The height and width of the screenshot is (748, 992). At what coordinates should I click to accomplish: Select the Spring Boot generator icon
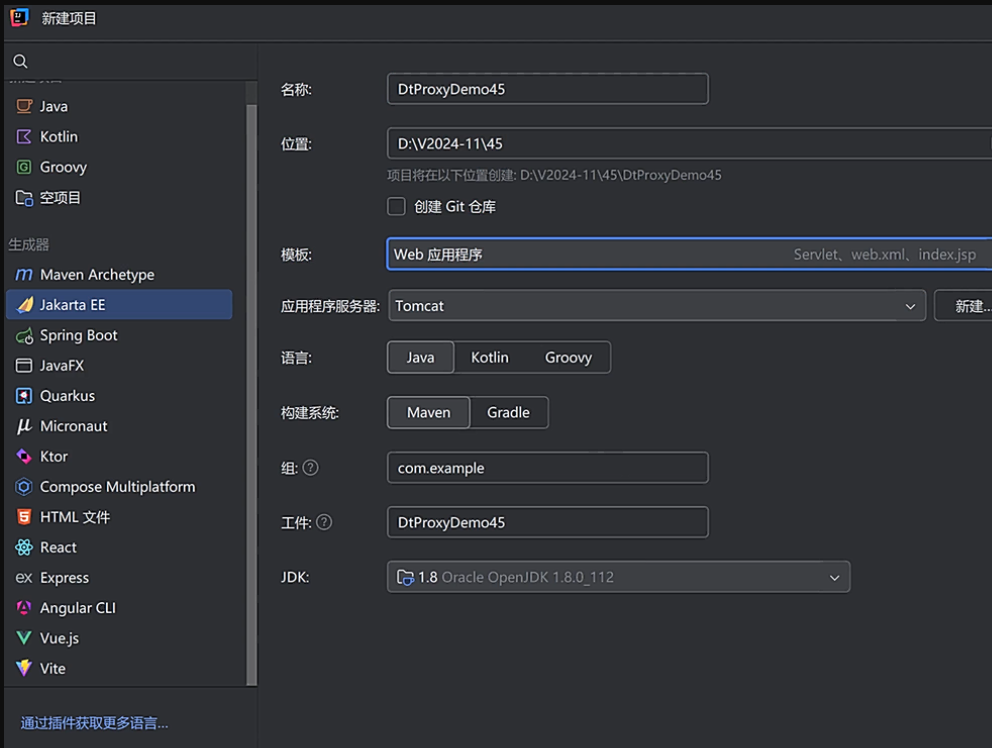click(x=24, y=335)
